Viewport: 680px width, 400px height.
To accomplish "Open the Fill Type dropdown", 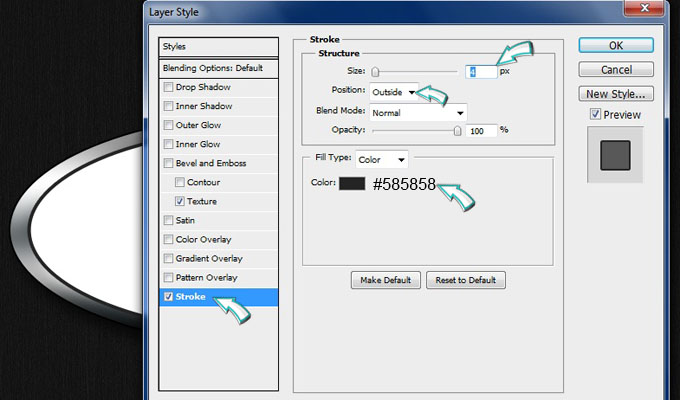I will click(x=382, y=160).
